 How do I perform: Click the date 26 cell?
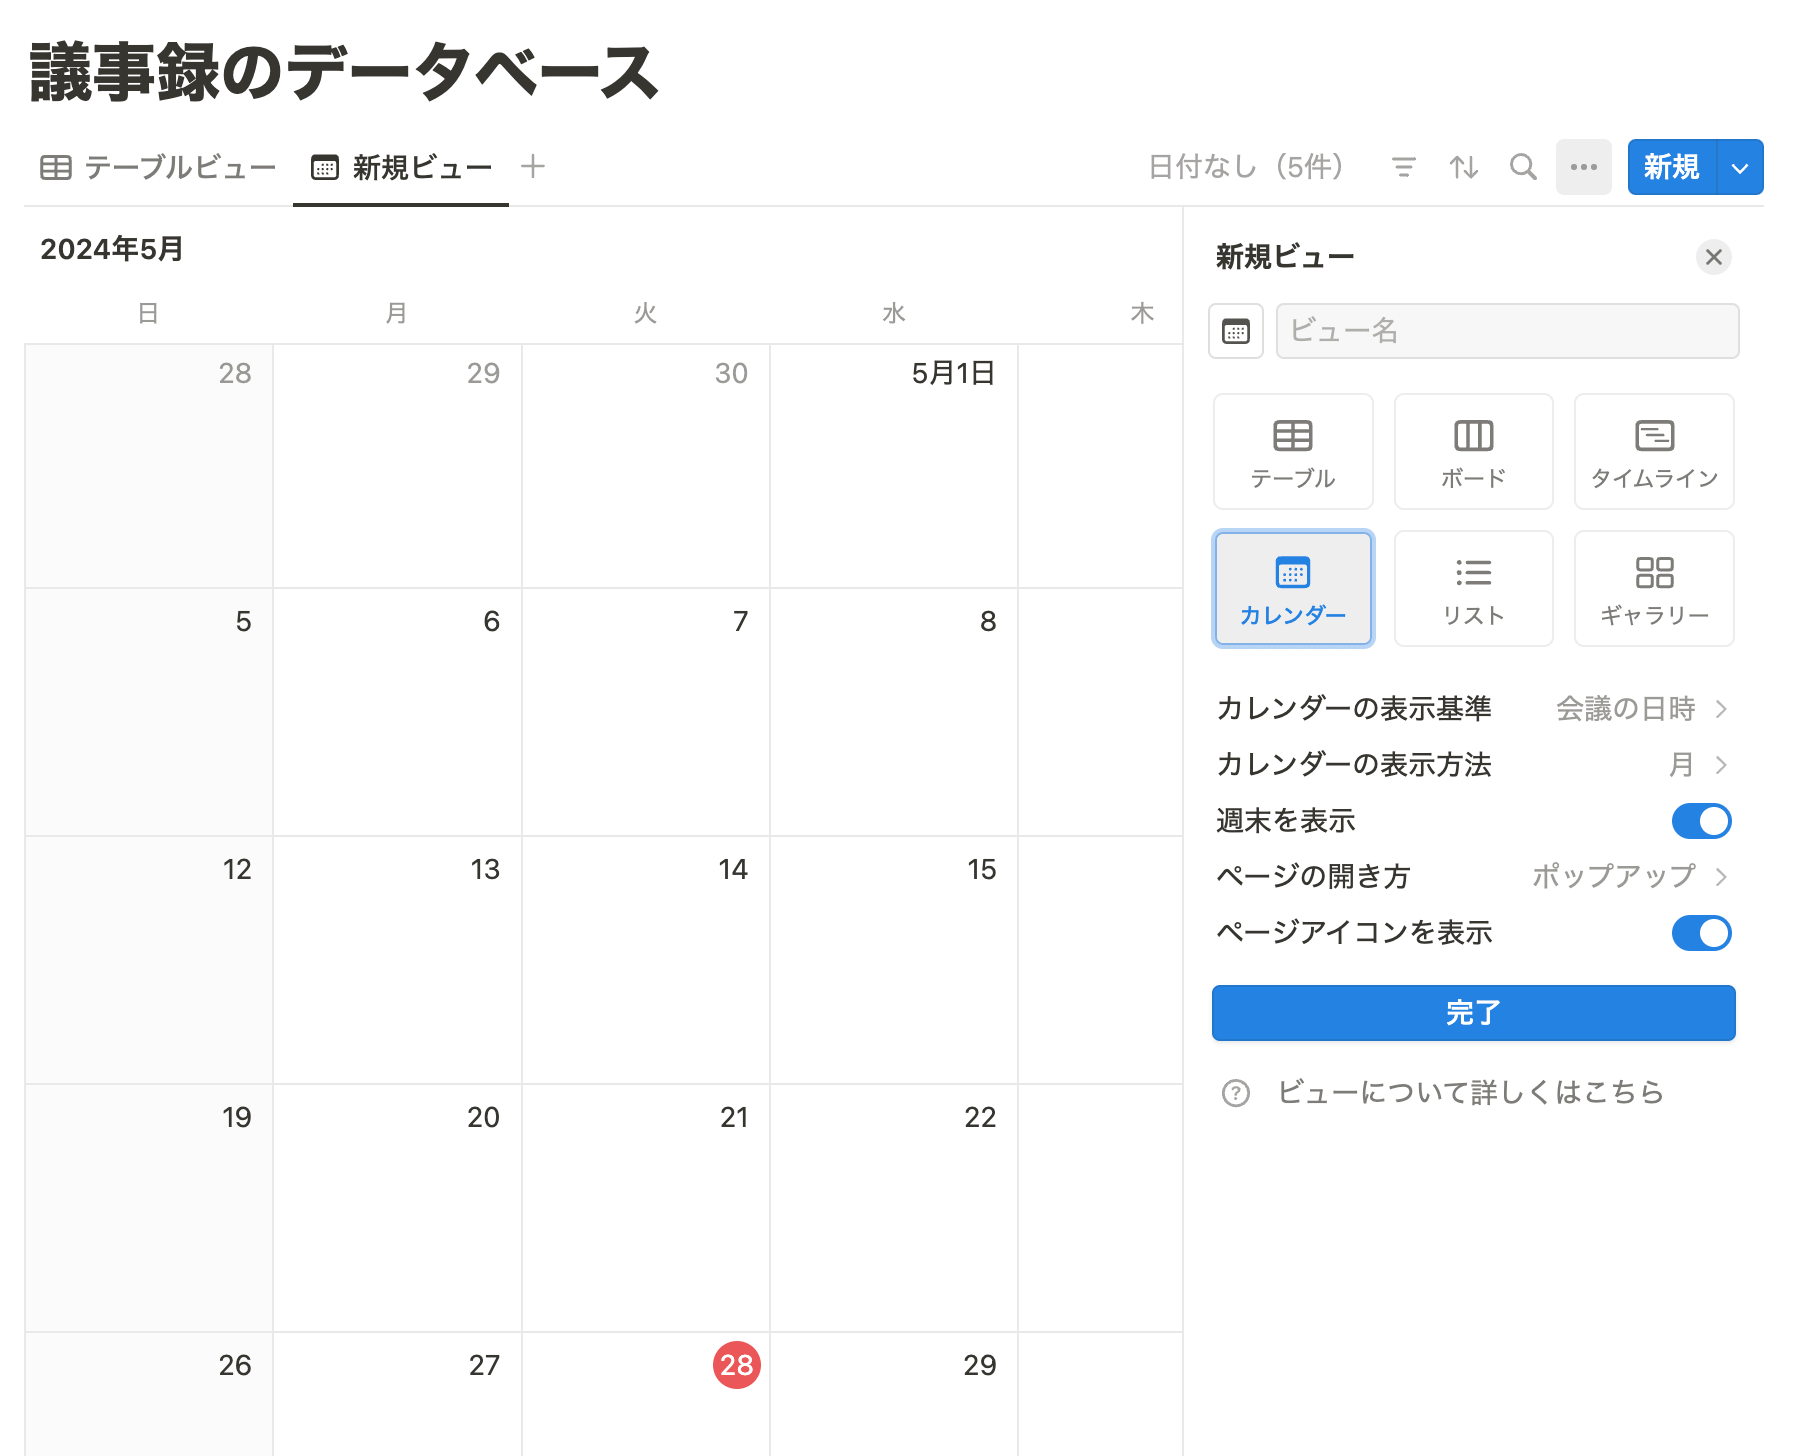149,1394
